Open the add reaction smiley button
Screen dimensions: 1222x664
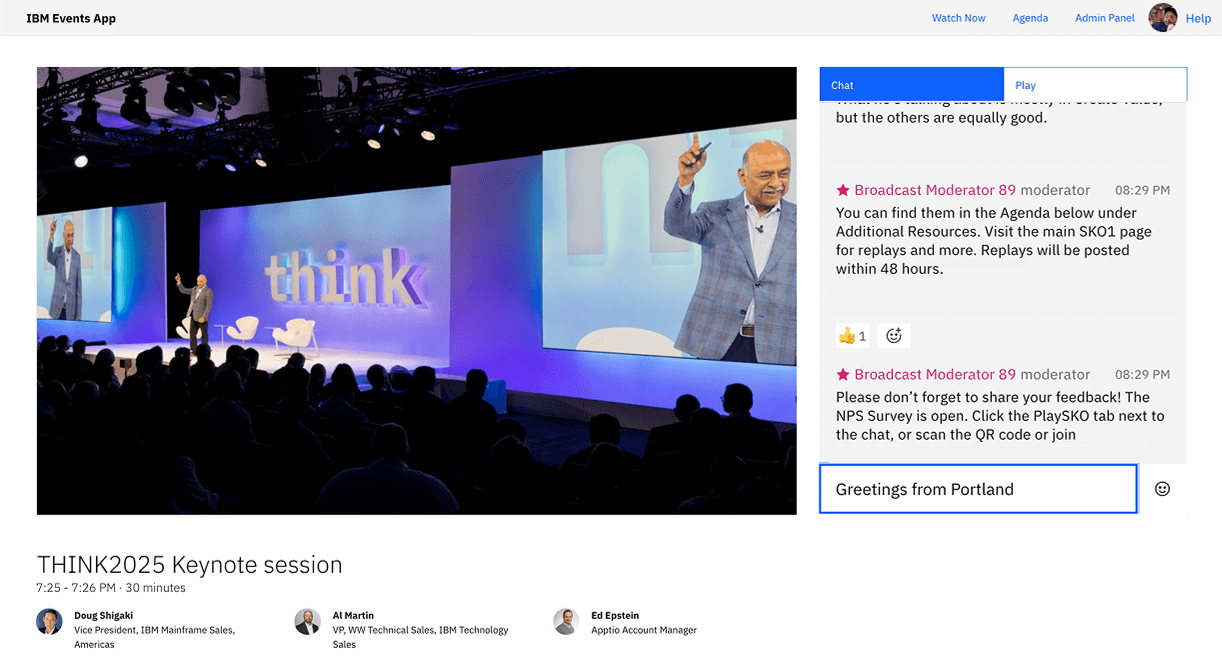coord(894,336)
